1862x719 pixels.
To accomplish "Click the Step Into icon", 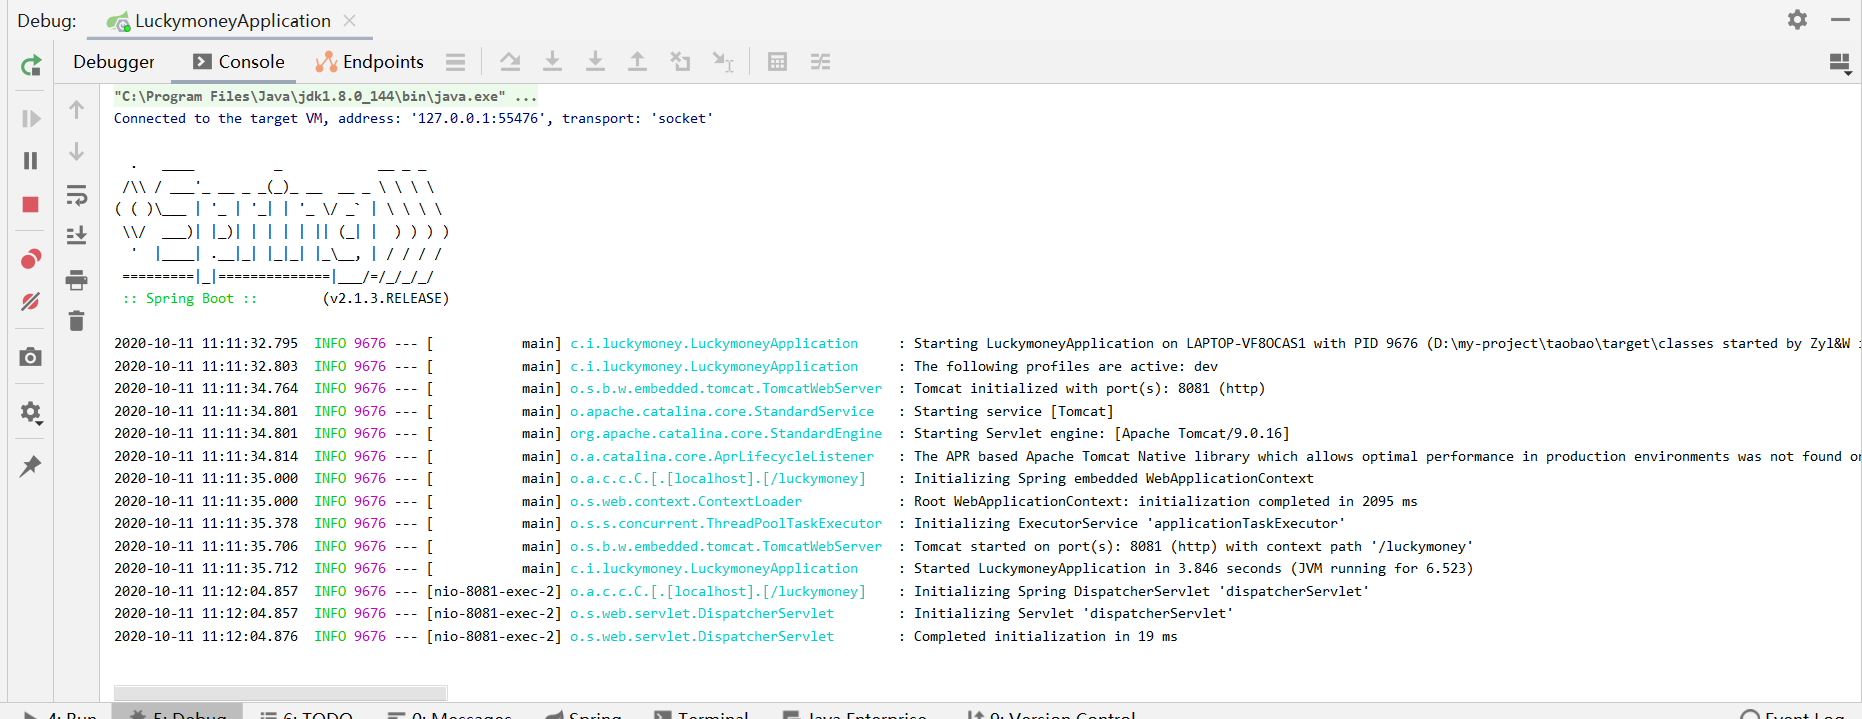I will pyautogui.click(x=552, y=62).
